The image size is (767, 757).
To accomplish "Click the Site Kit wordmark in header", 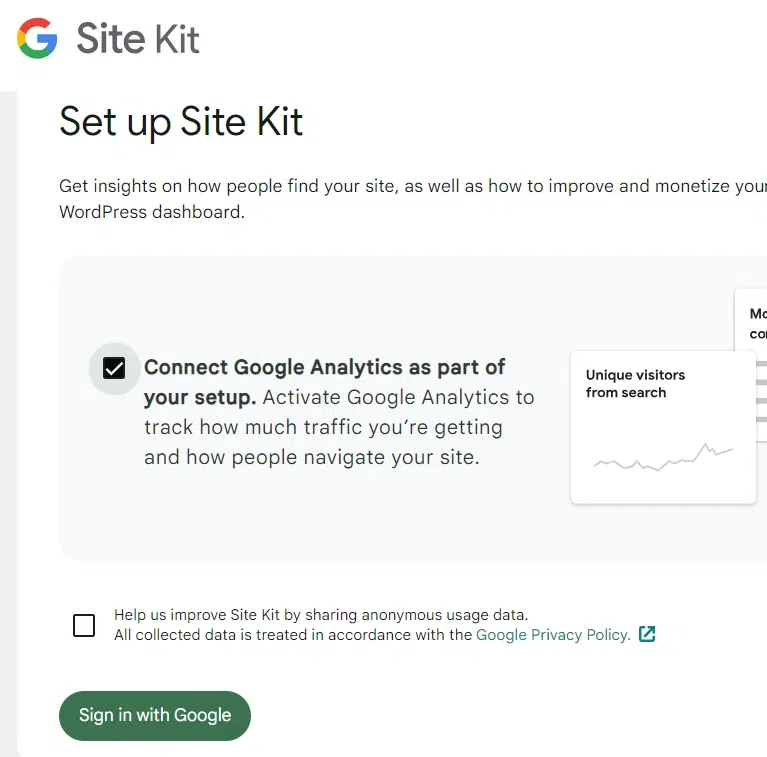I will tap(138, 39).
